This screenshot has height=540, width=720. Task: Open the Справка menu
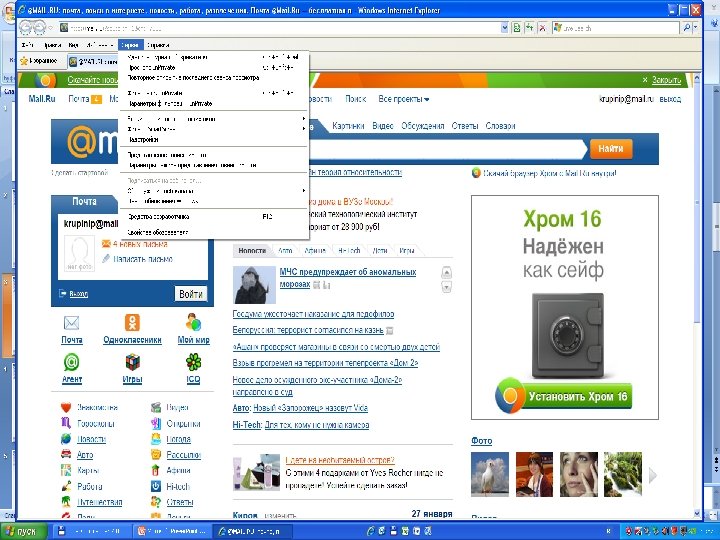(x=158, y=45)
